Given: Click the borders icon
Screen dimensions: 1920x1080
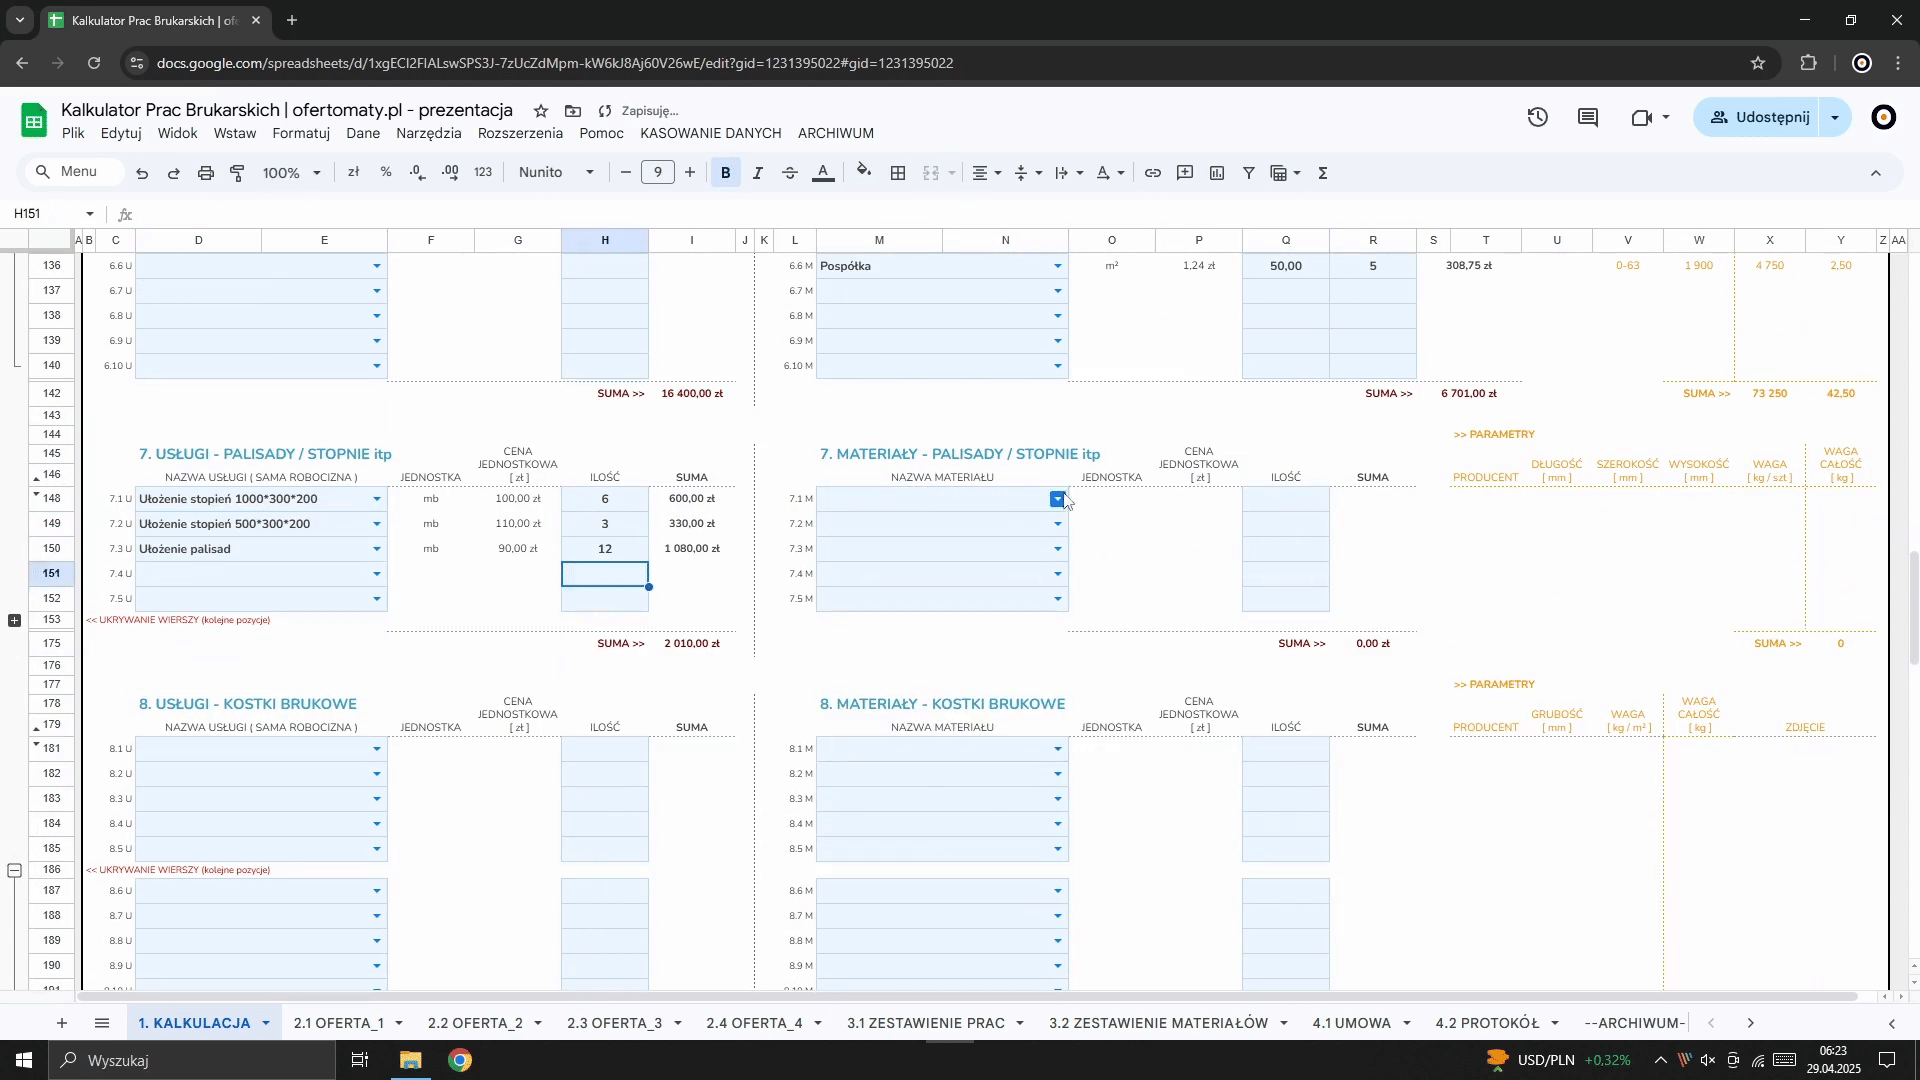Looking at the screenshot, I should point(899,173).
